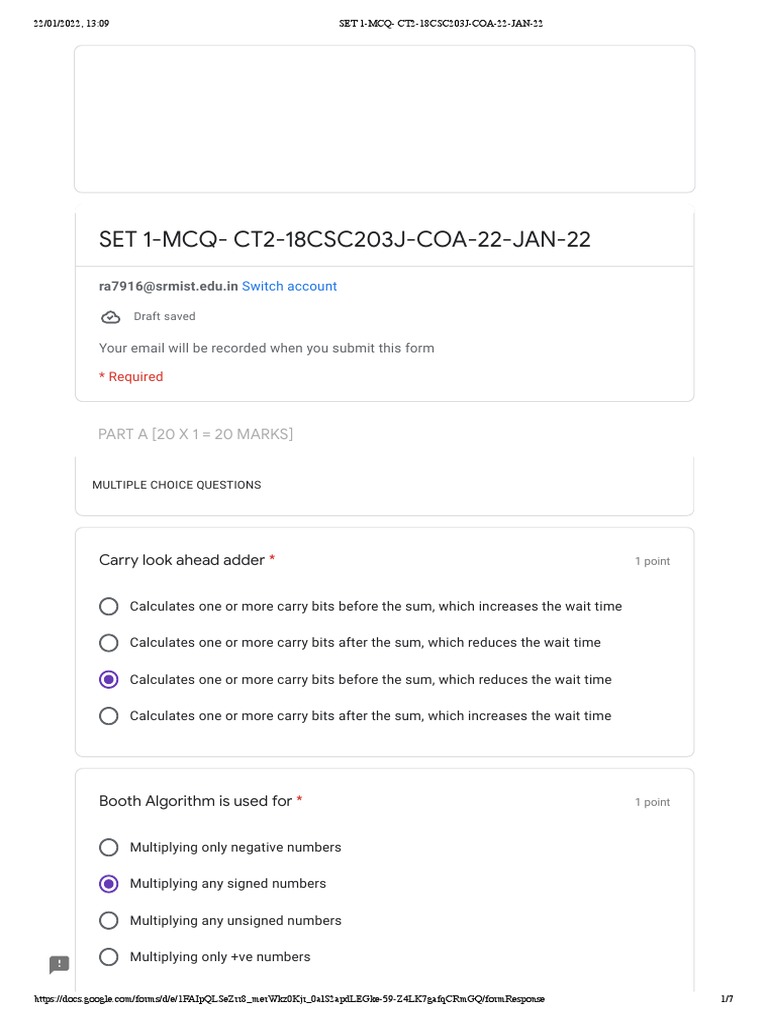Image resolution: width=768 pixels, height=1024 pixels.
Task: Select 'before the sum, increases wait time' option
Action: pos(109,606)
